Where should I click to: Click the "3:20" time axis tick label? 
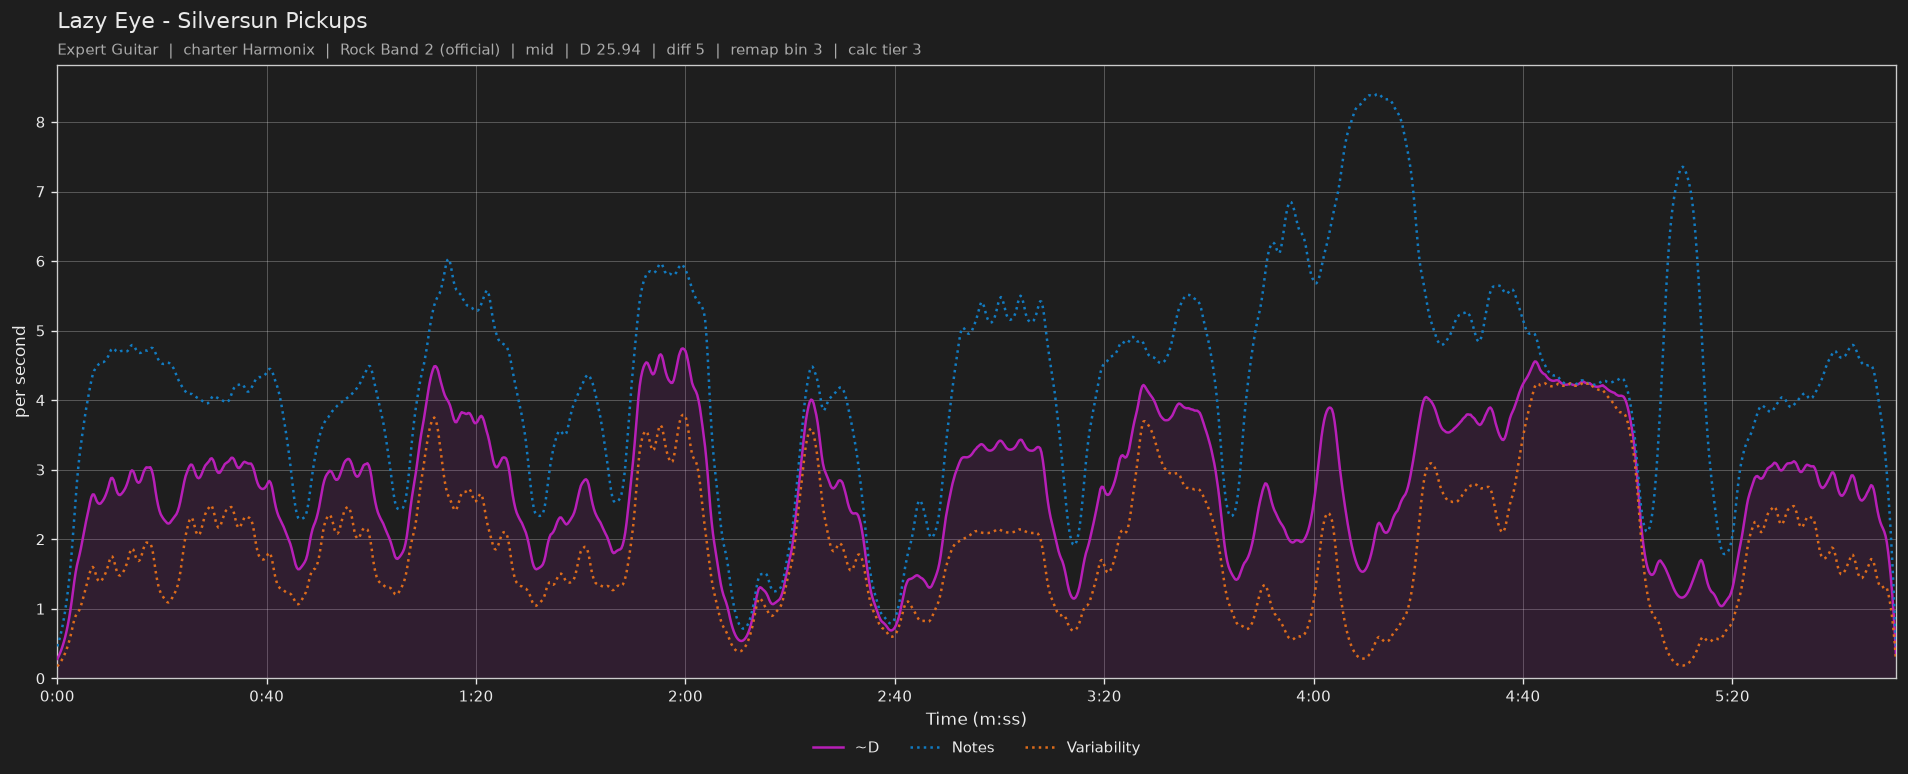(x=1104, y=697)
